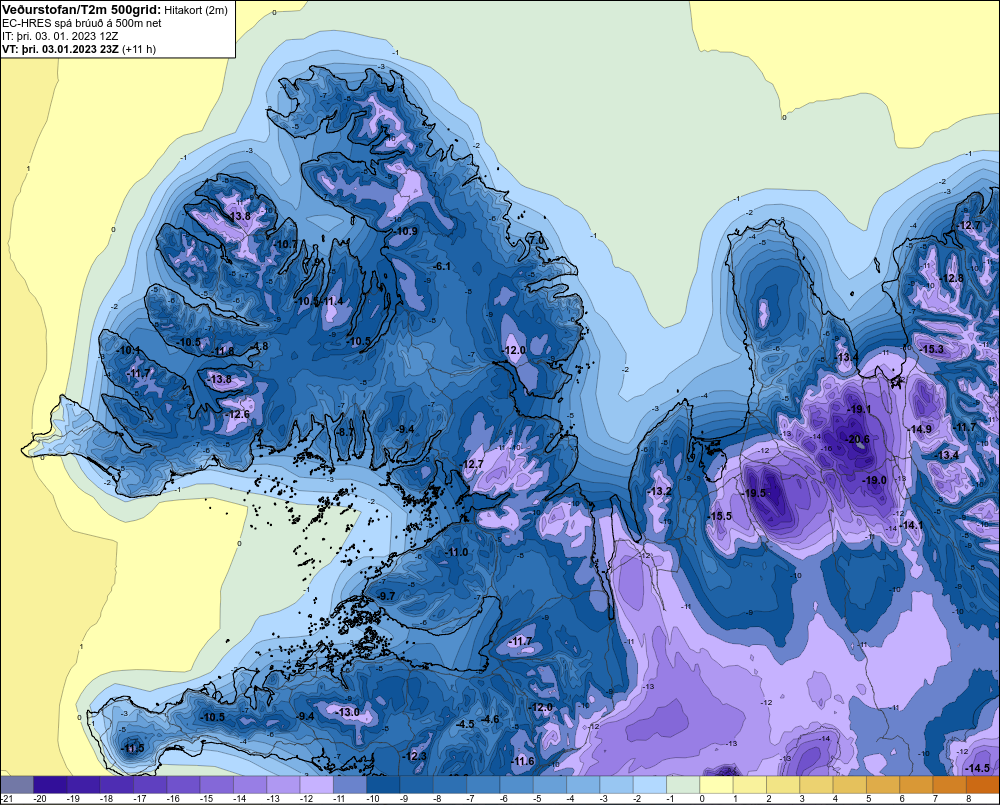Select the -19.5 temperature label

point(755,493)
